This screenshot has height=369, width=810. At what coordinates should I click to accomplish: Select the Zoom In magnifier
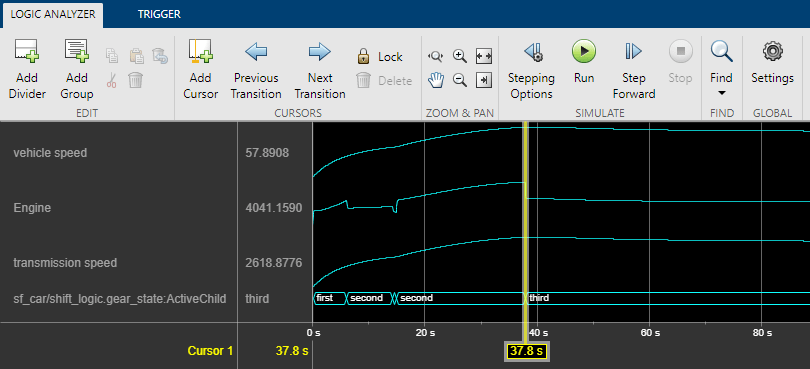(x=460, y=55)
